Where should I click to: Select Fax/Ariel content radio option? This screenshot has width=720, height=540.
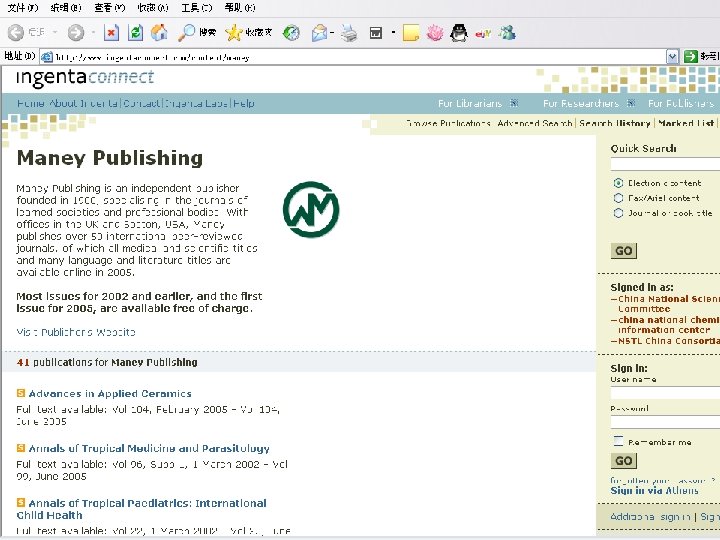click(618, 198)
